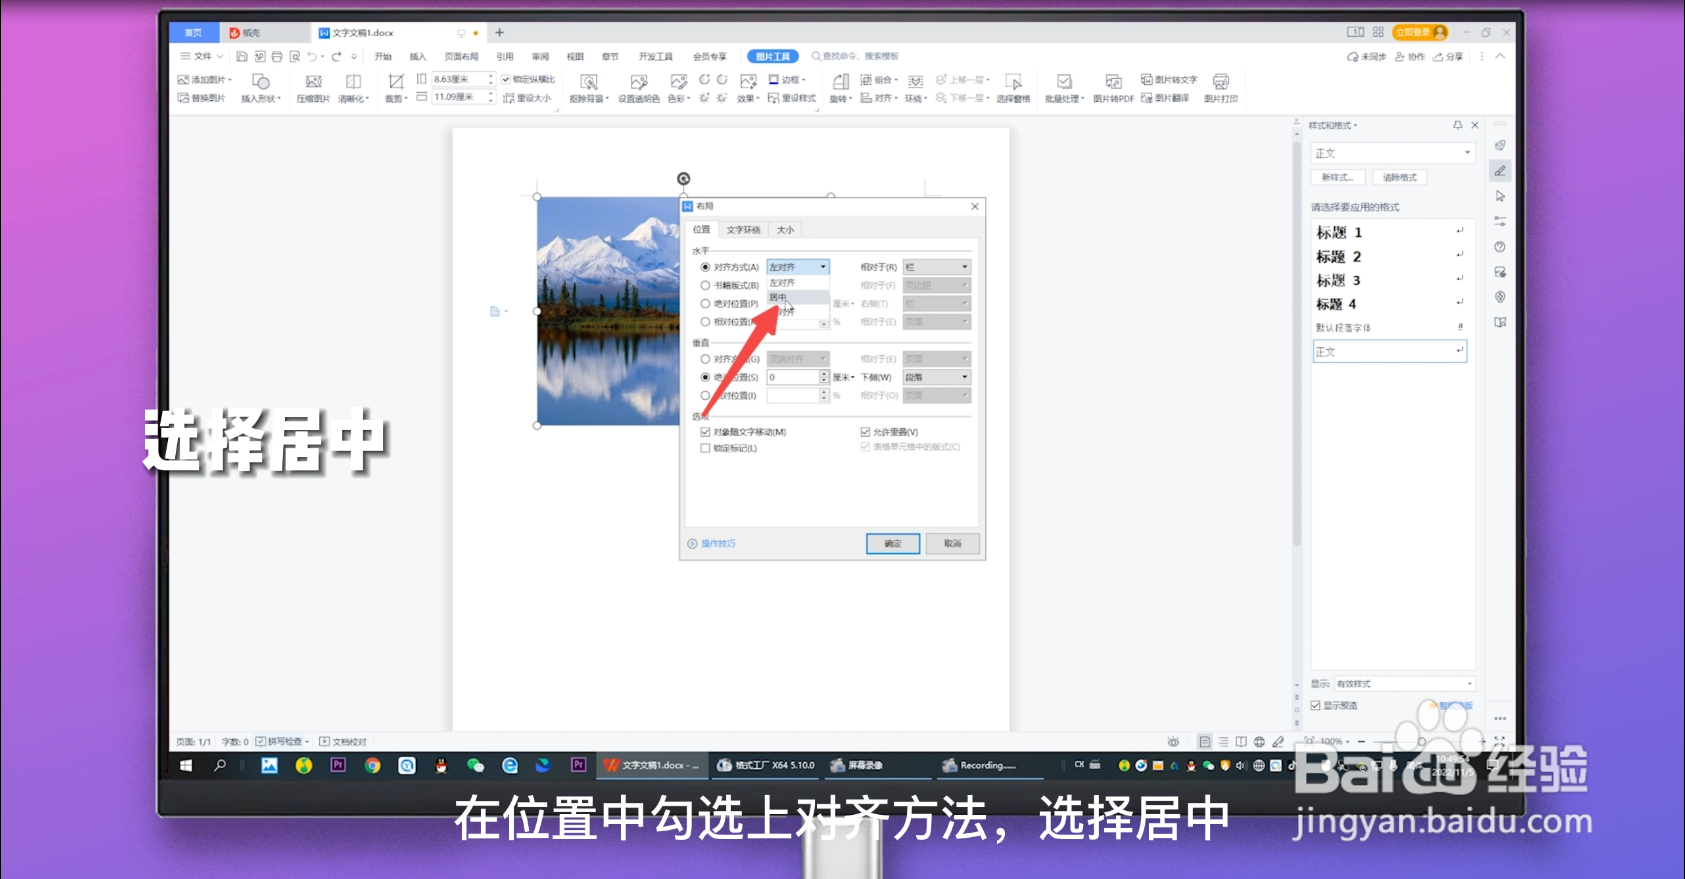Open the 显示 有效样式 dropdown
The height and width of the screenshot is (879, 1685).
click(x=1405, y=684)
